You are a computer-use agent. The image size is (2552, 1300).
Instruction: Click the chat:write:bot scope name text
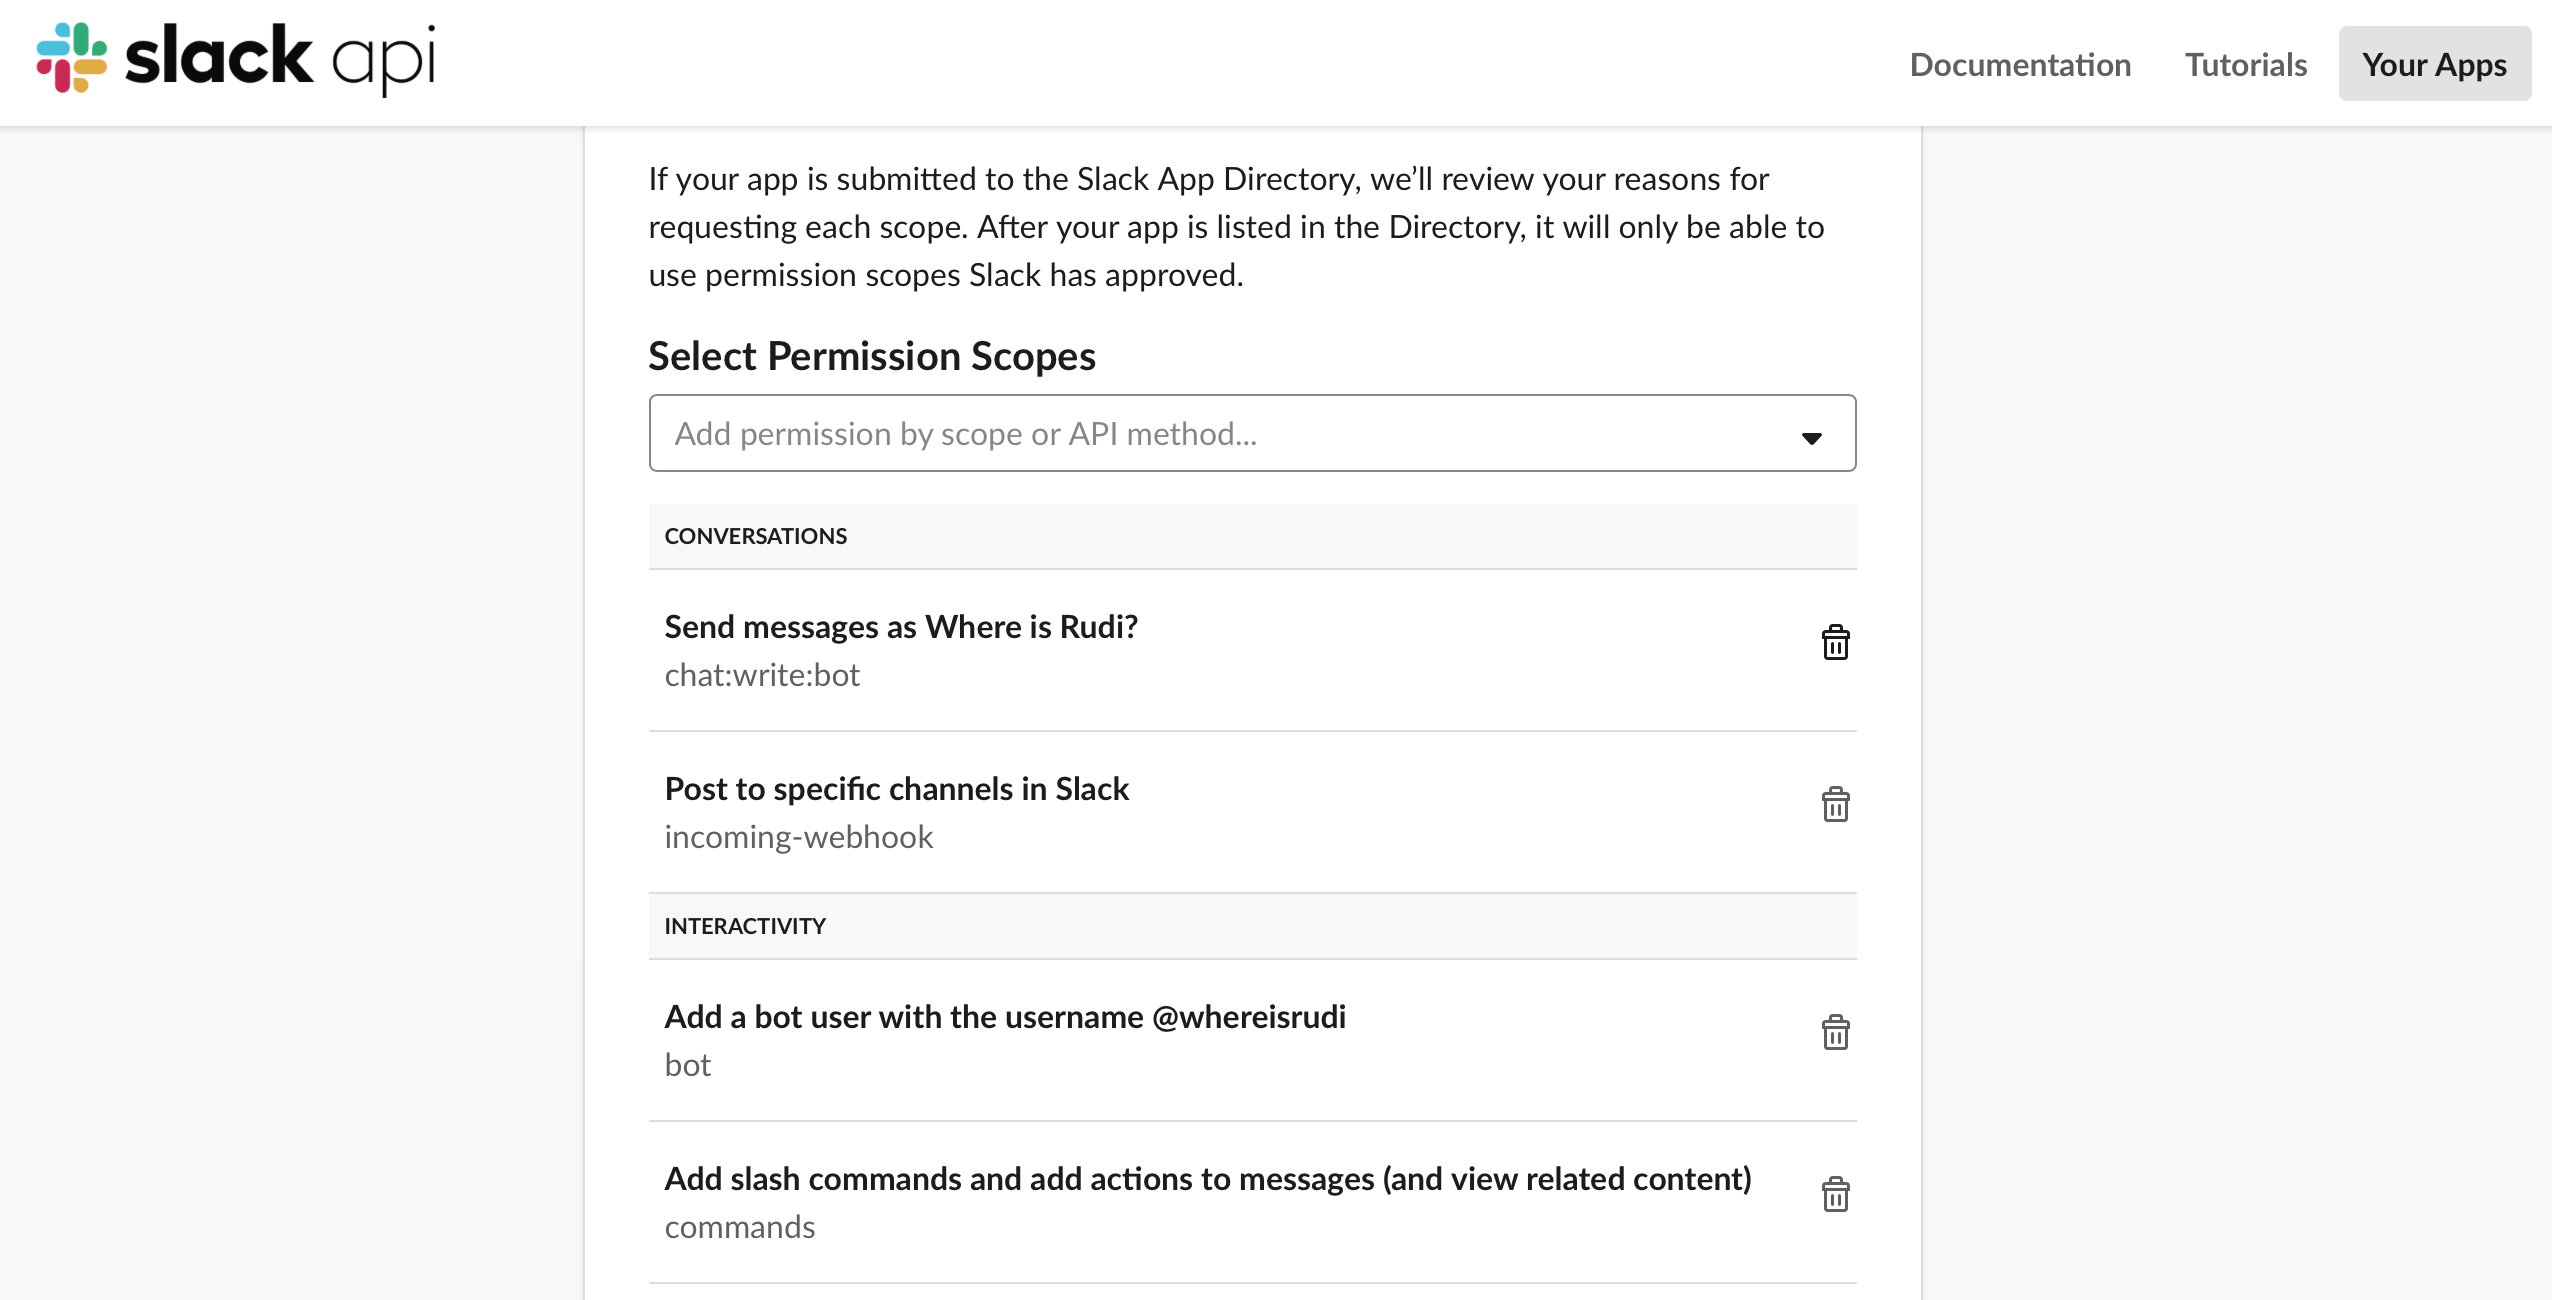[x=762, y=676]
